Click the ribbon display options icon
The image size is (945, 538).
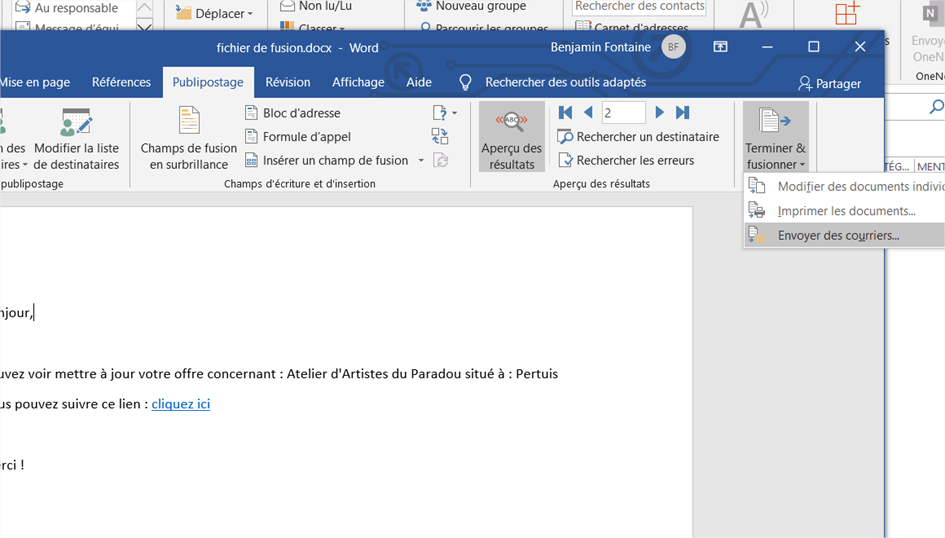click(x=720, y=47)
